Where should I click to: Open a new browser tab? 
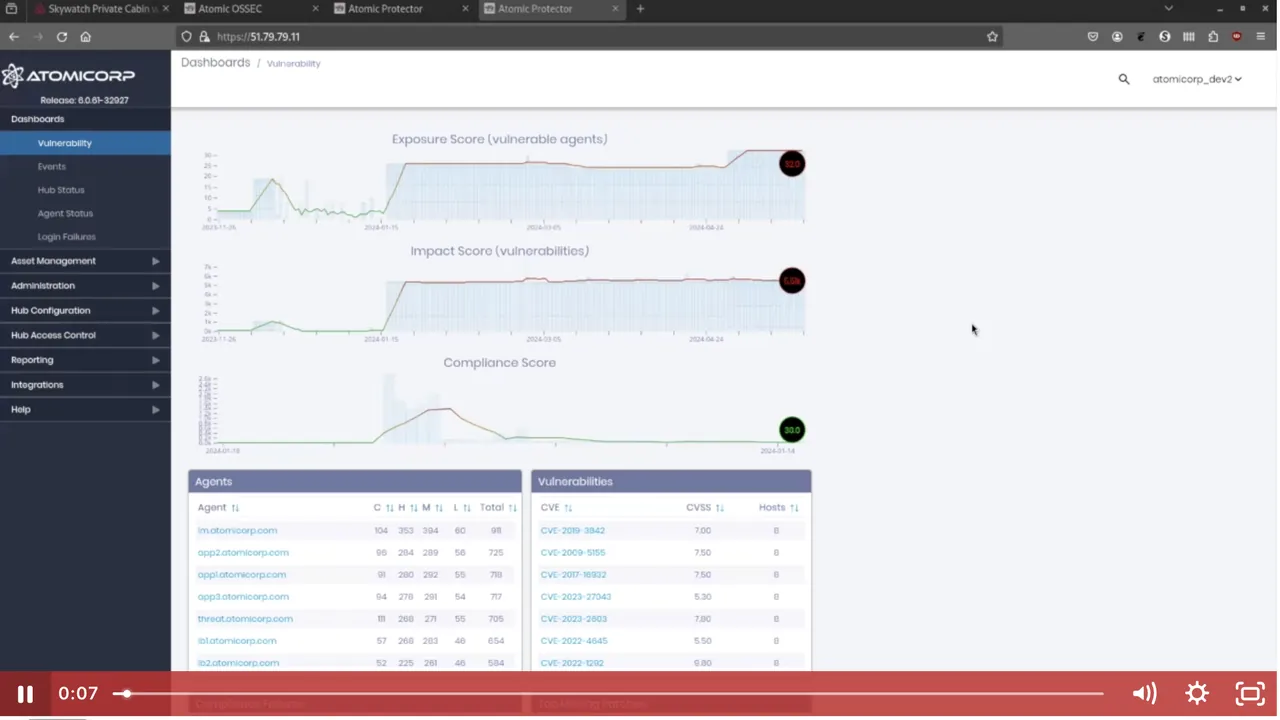pos(640,9)
